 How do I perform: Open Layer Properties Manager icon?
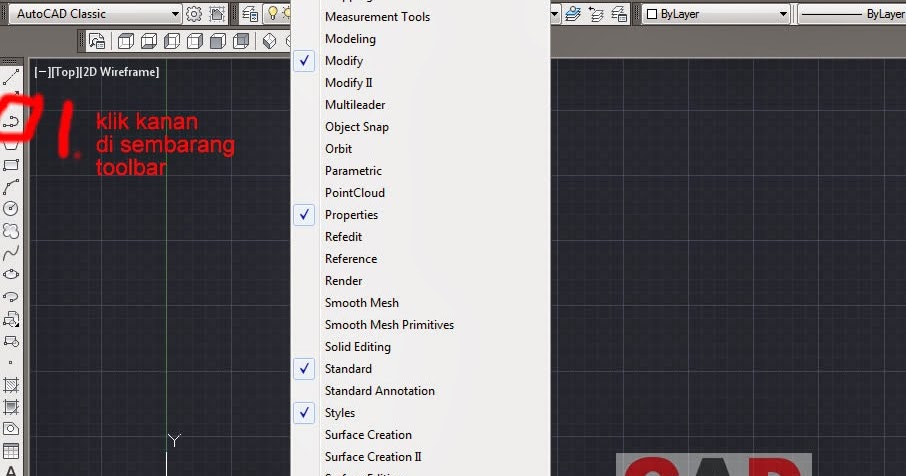pos(250,14)
